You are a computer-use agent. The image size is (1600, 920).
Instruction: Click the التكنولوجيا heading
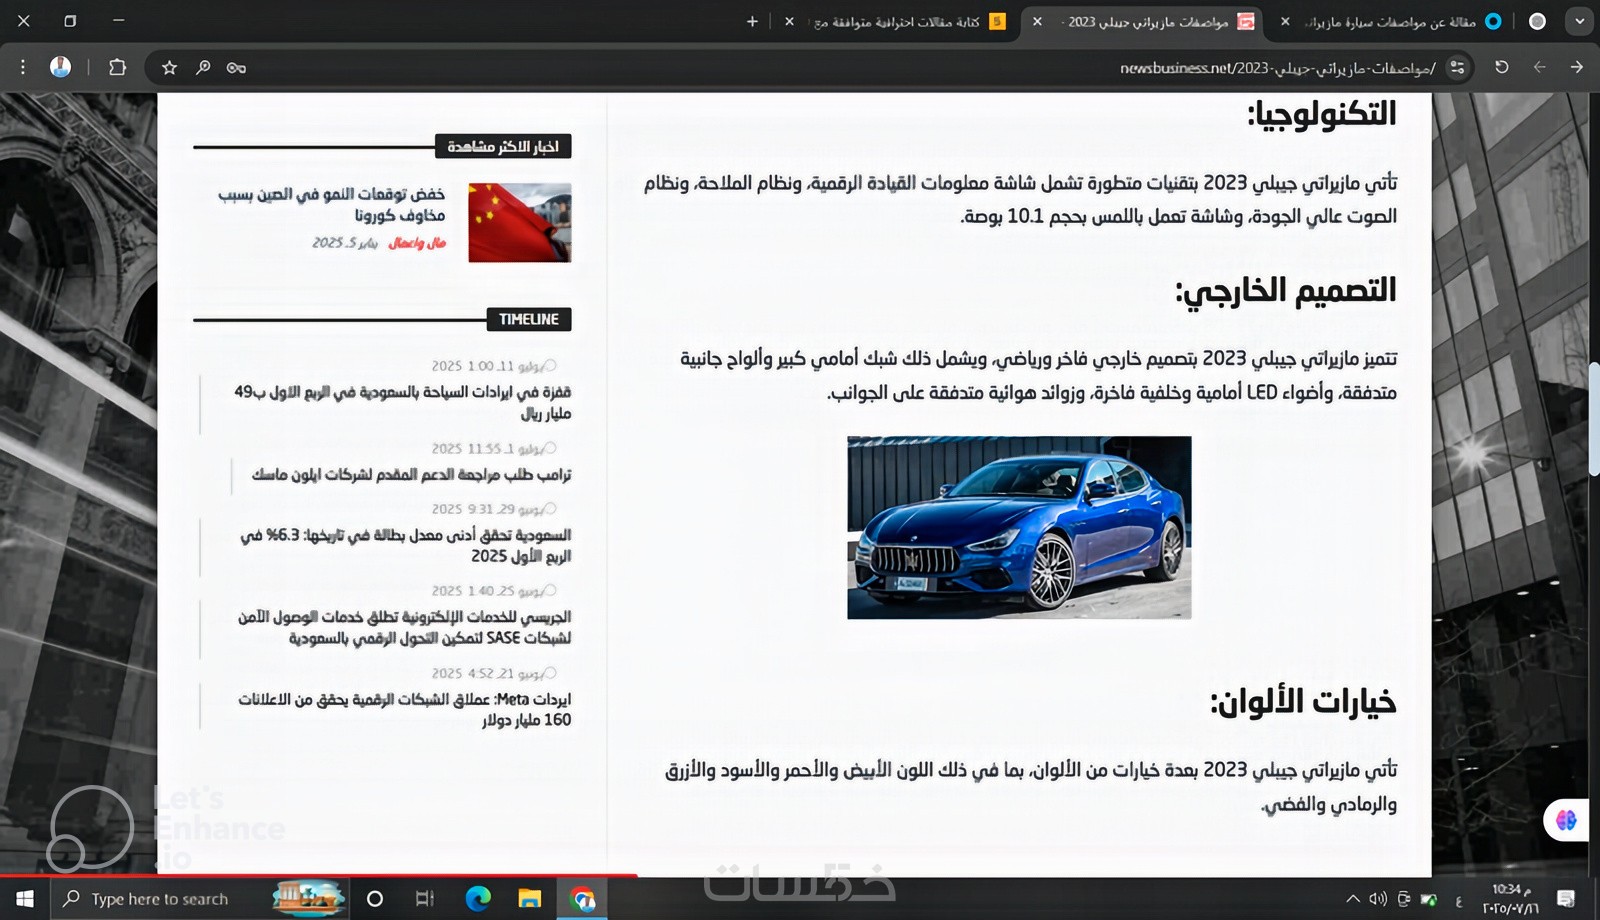point(1321,114)
